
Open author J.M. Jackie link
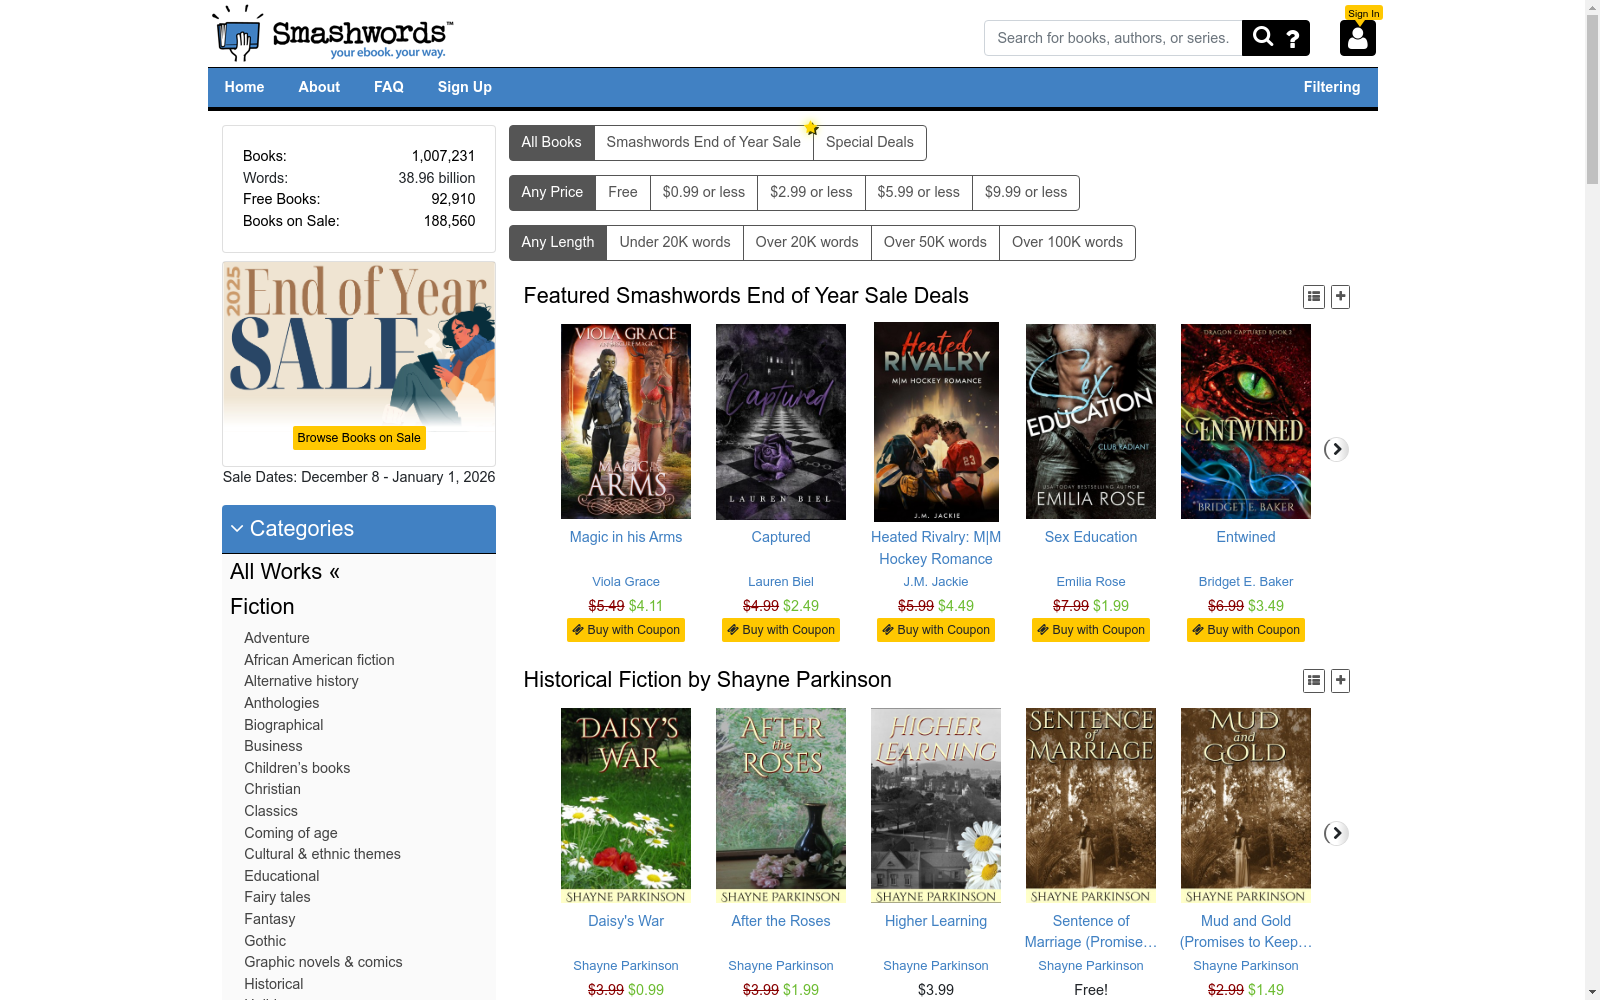click(936, 582)
